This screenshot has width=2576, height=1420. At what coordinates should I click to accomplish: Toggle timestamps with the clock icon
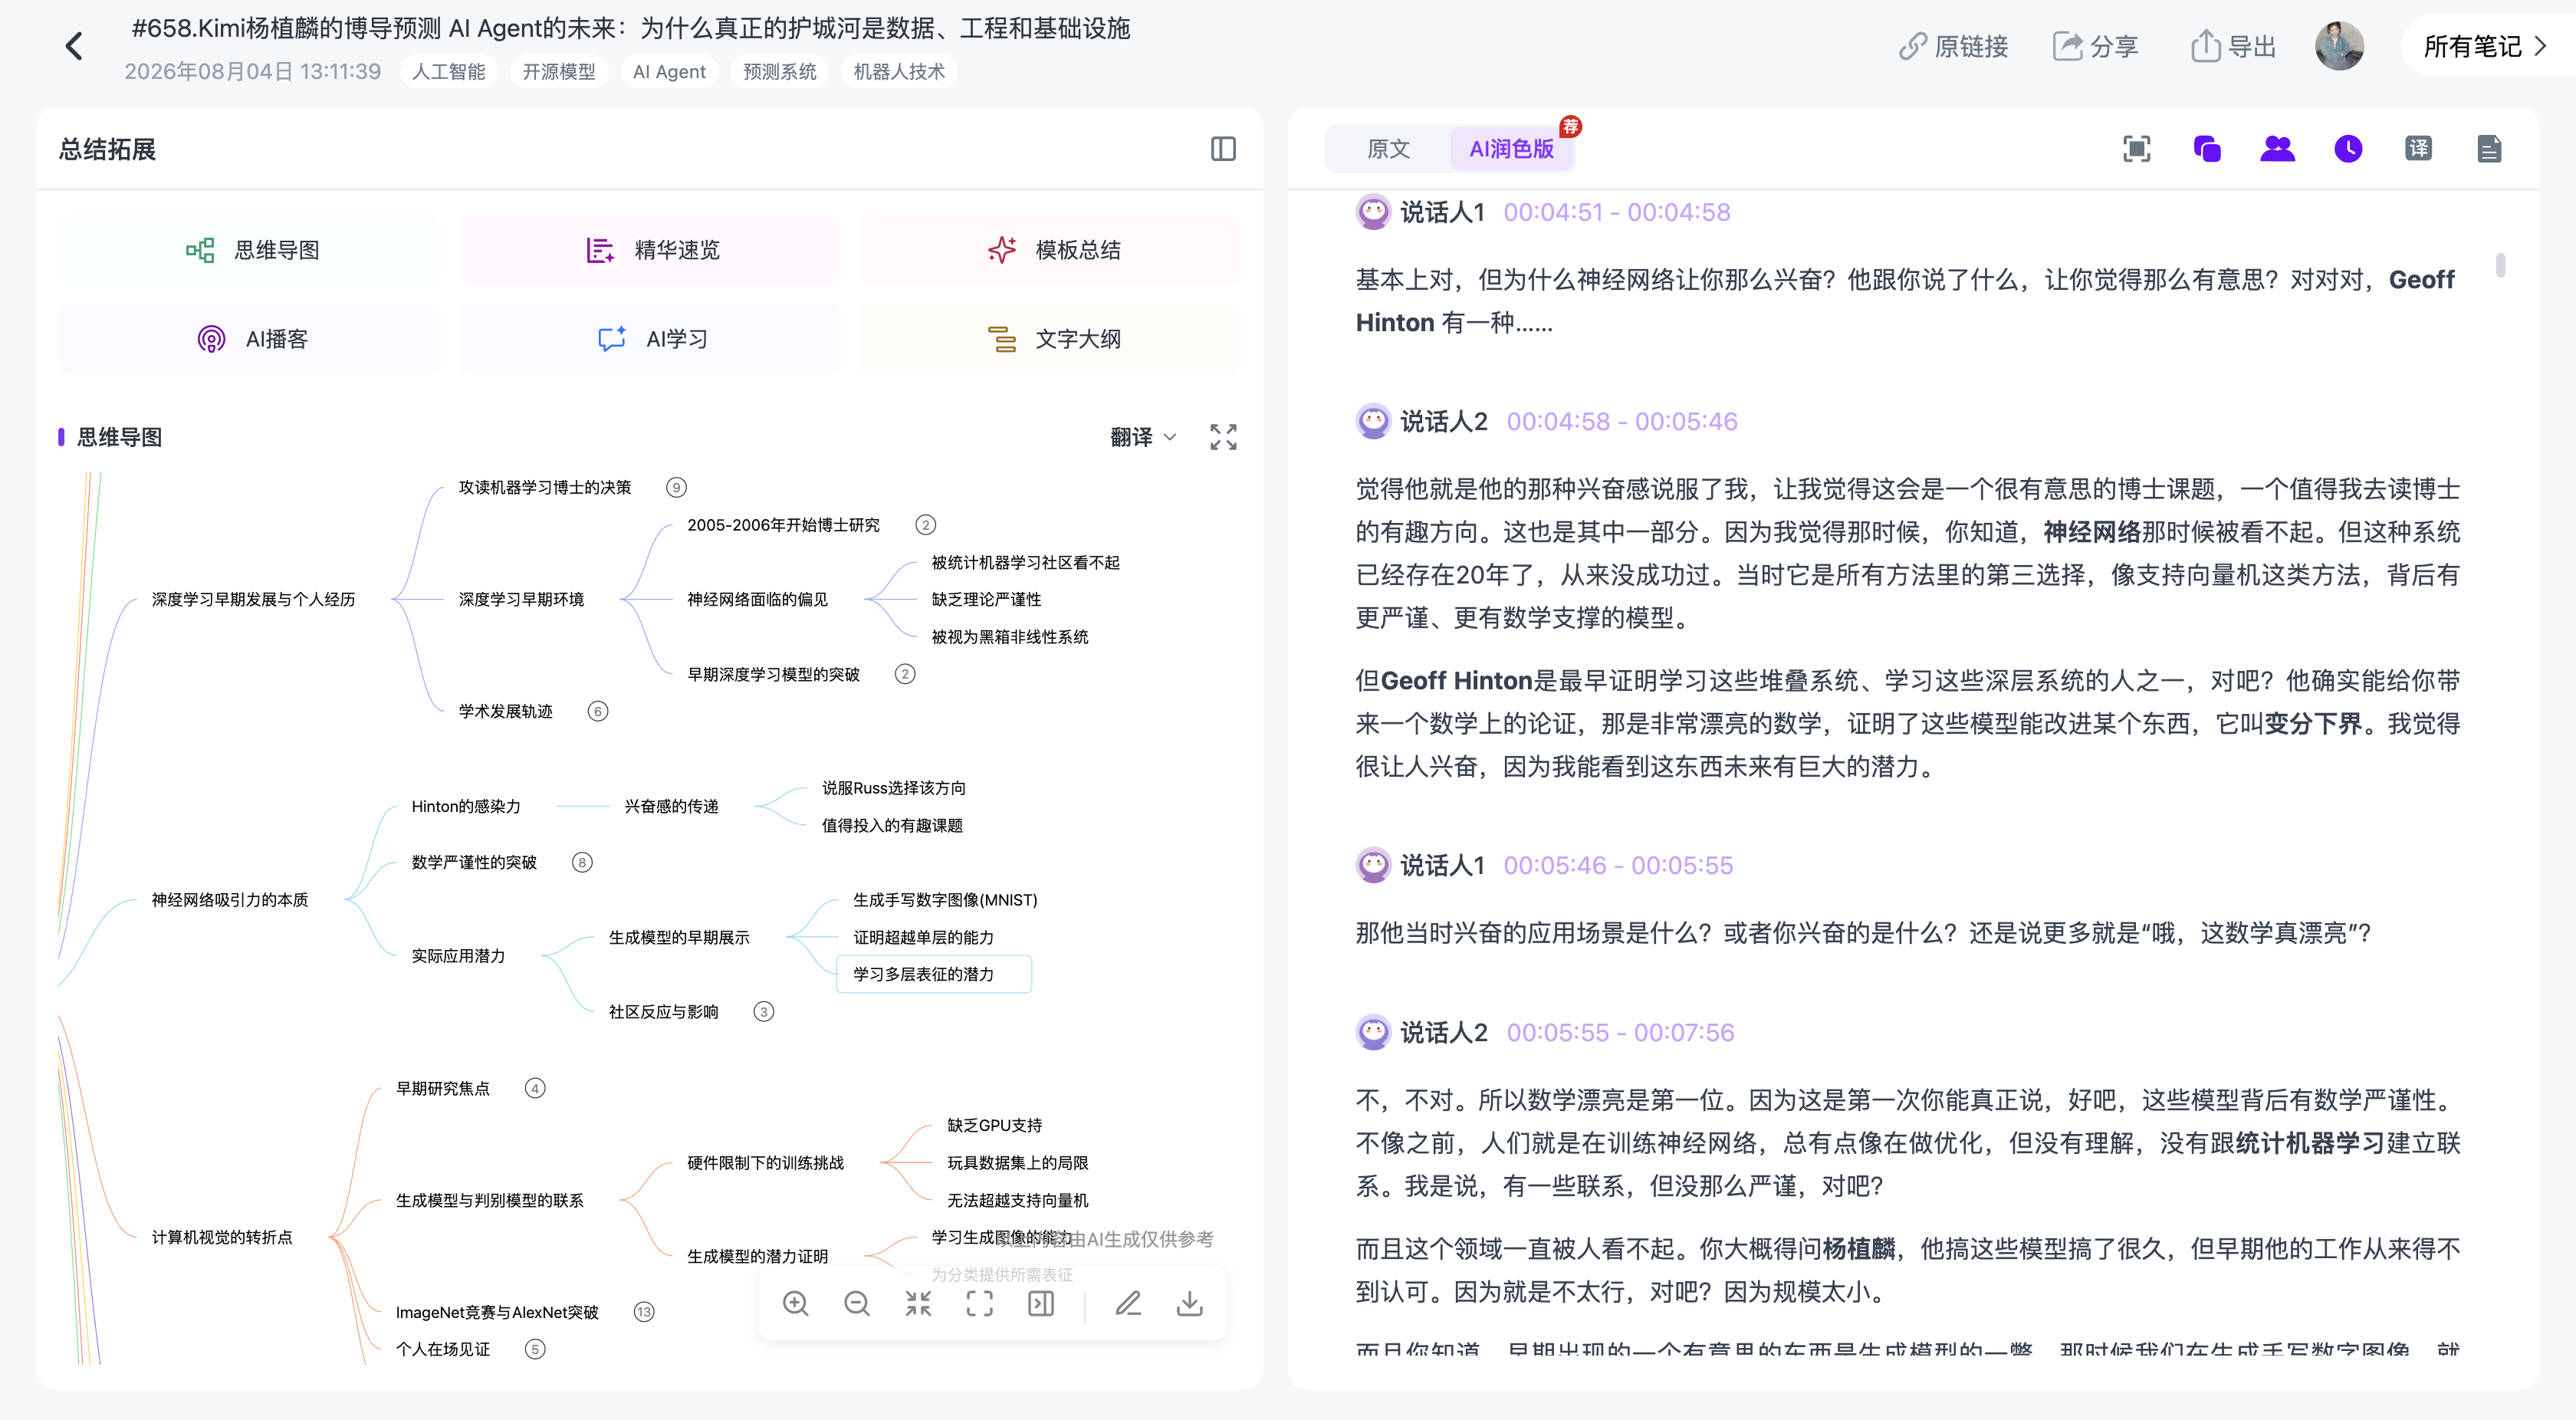tap(2348, 149)
